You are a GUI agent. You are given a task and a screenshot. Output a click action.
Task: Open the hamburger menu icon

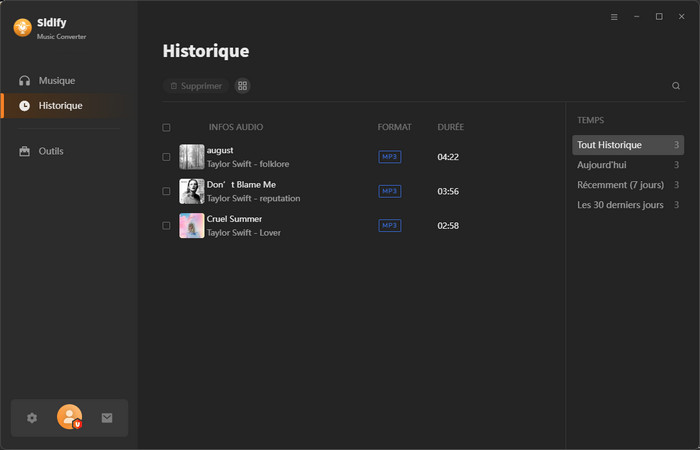tap(614, 17)
